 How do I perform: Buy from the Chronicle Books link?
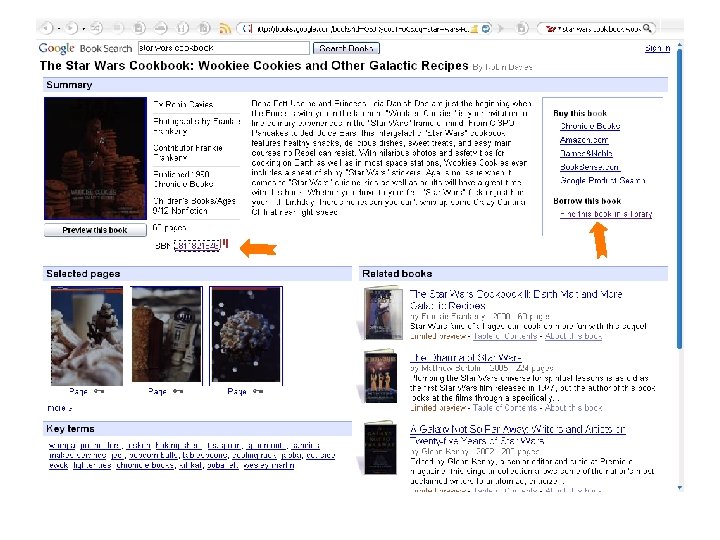tap(590, 126)
